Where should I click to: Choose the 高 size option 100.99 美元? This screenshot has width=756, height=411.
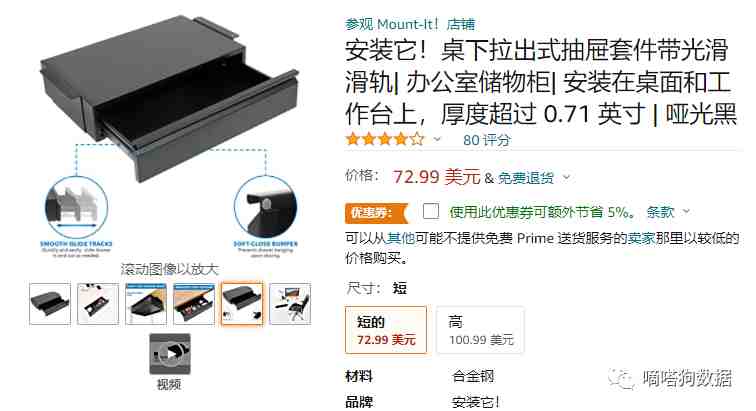480,330
